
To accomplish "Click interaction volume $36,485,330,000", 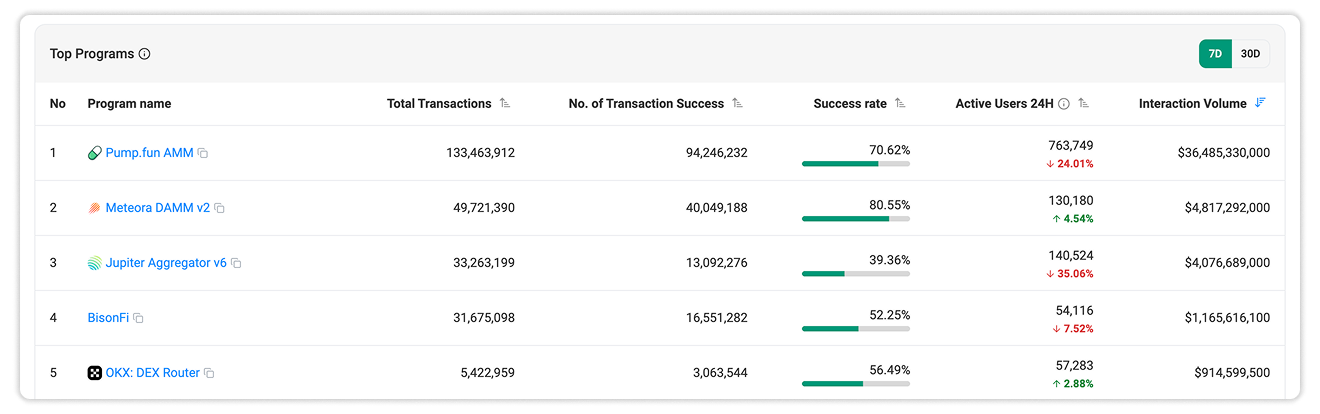I will (x=1224, y=153).
